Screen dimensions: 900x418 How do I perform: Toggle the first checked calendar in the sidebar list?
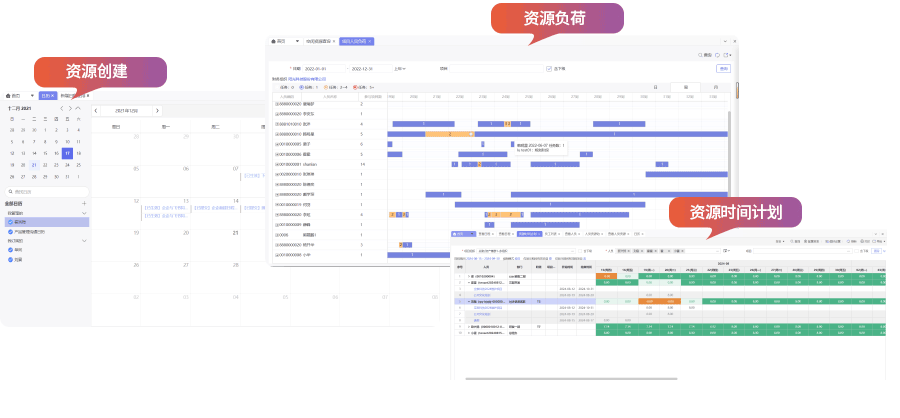[11, 222]
